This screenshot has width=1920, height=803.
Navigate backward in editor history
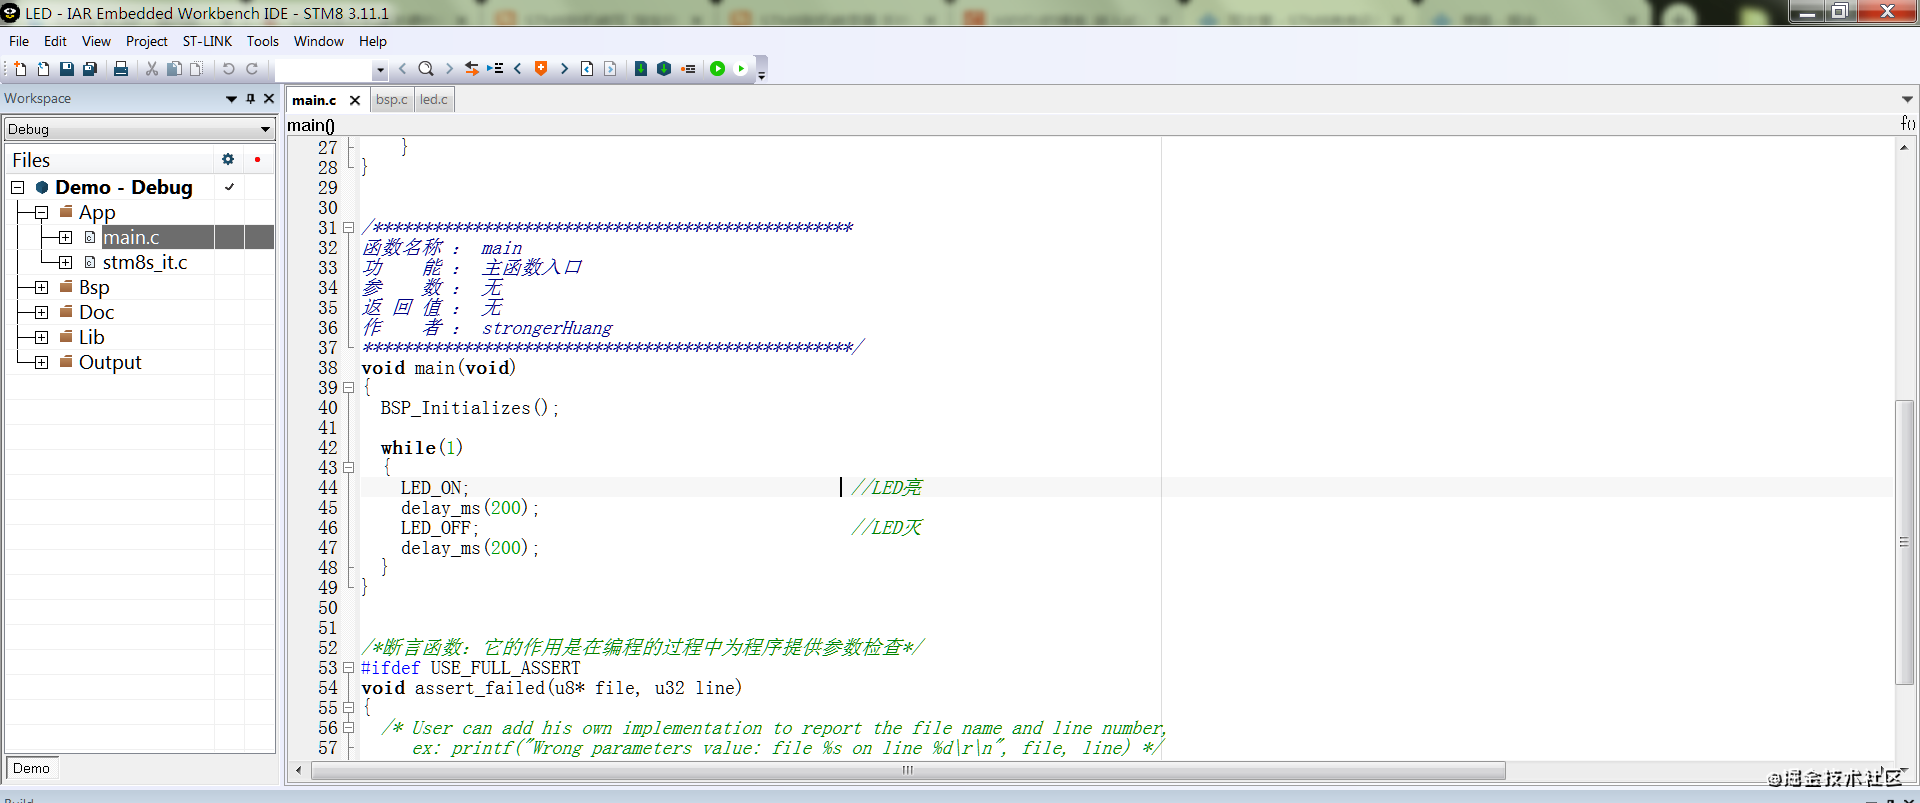(x=587, y=69)
